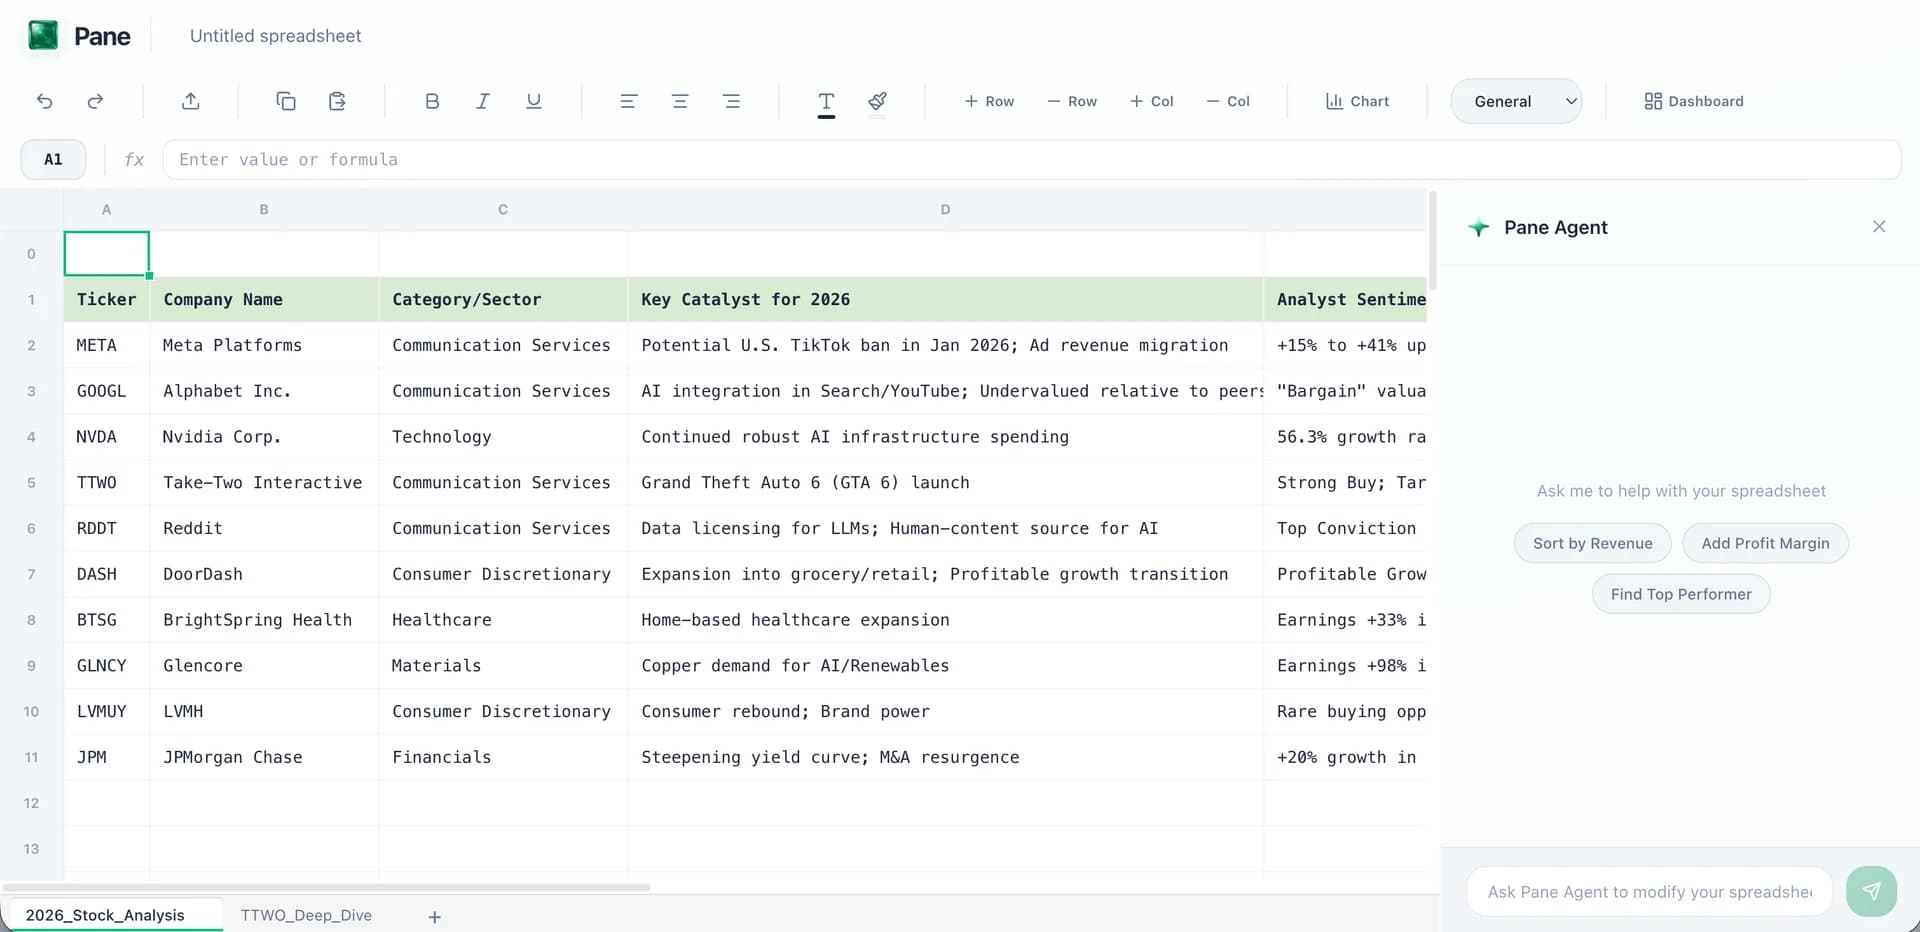Toggle bold formatting
This screenshot has width=1920, height=932.
[432, 101]
